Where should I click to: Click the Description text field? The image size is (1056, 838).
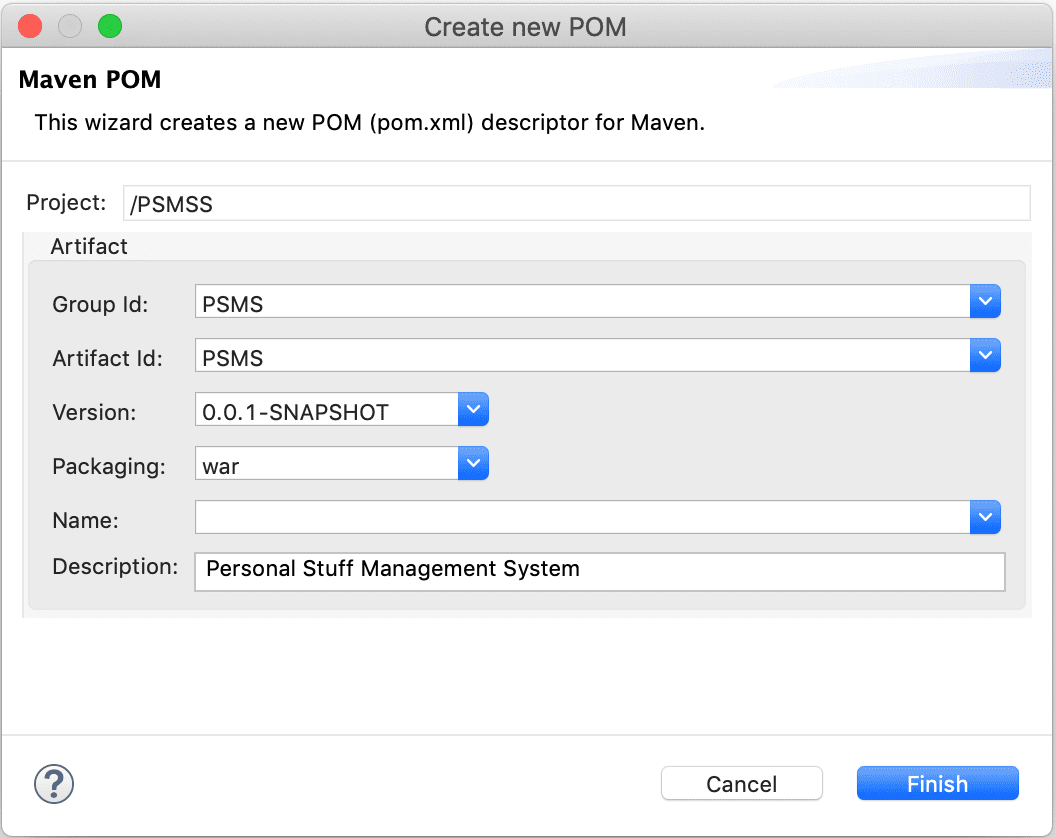(x=599, y=572)
